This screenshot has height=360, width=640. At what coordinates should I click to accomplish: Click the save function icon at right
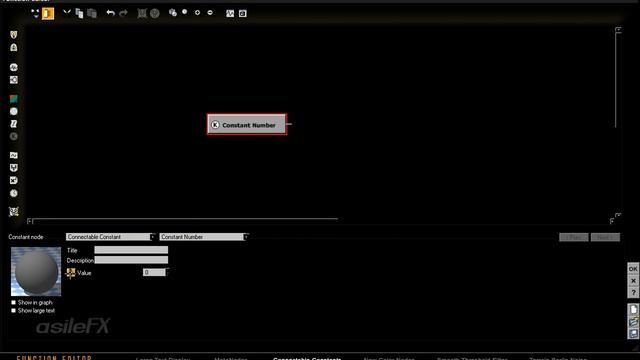pyautogui.click(x=633, y=333)
